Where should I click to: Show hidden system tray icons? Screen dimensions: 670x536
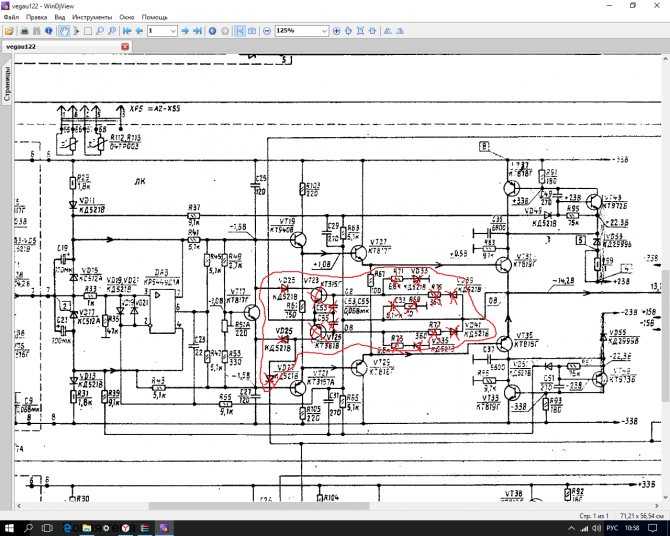[x=572, y=529]
